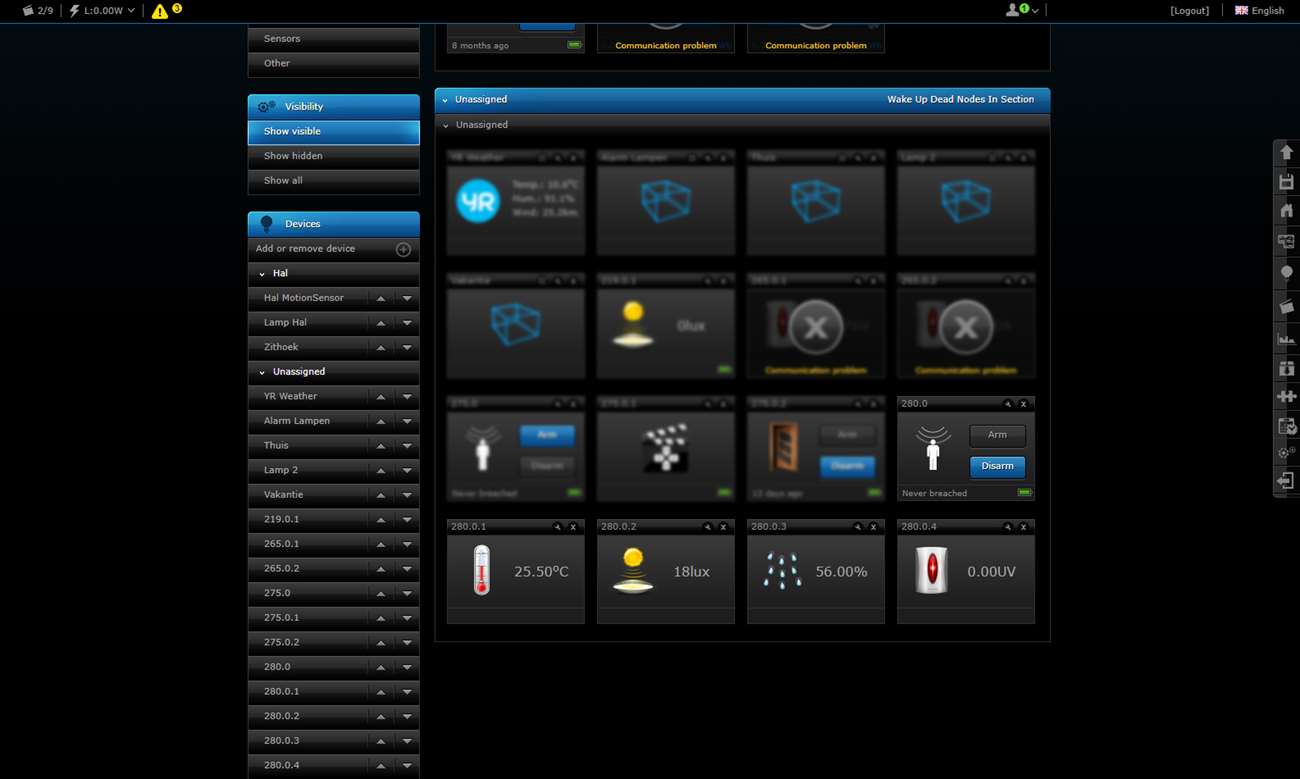Open the power load L:0.00W dropdown

click(103, 11)
